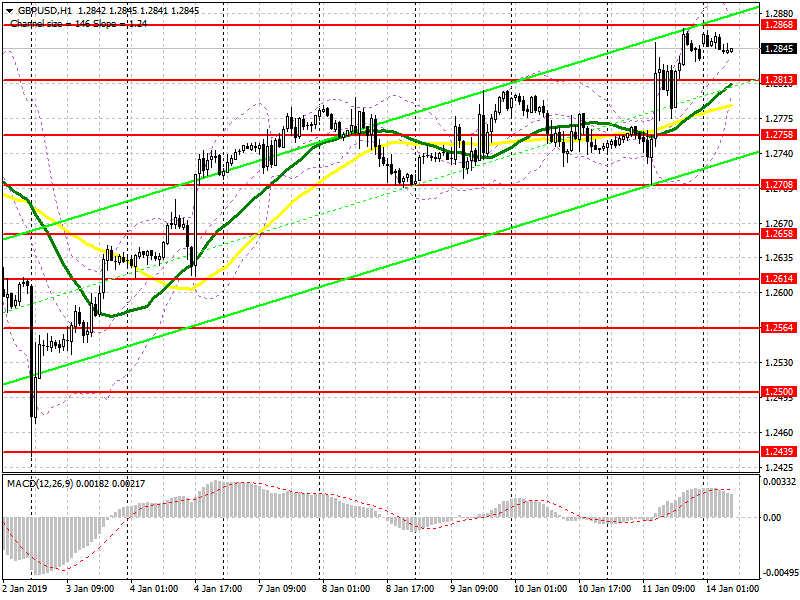Viewport: 800px width, 600px height.
Task: Click the triangle icon beside GBPUSD,H1
Action: click(x=9, y=11)
